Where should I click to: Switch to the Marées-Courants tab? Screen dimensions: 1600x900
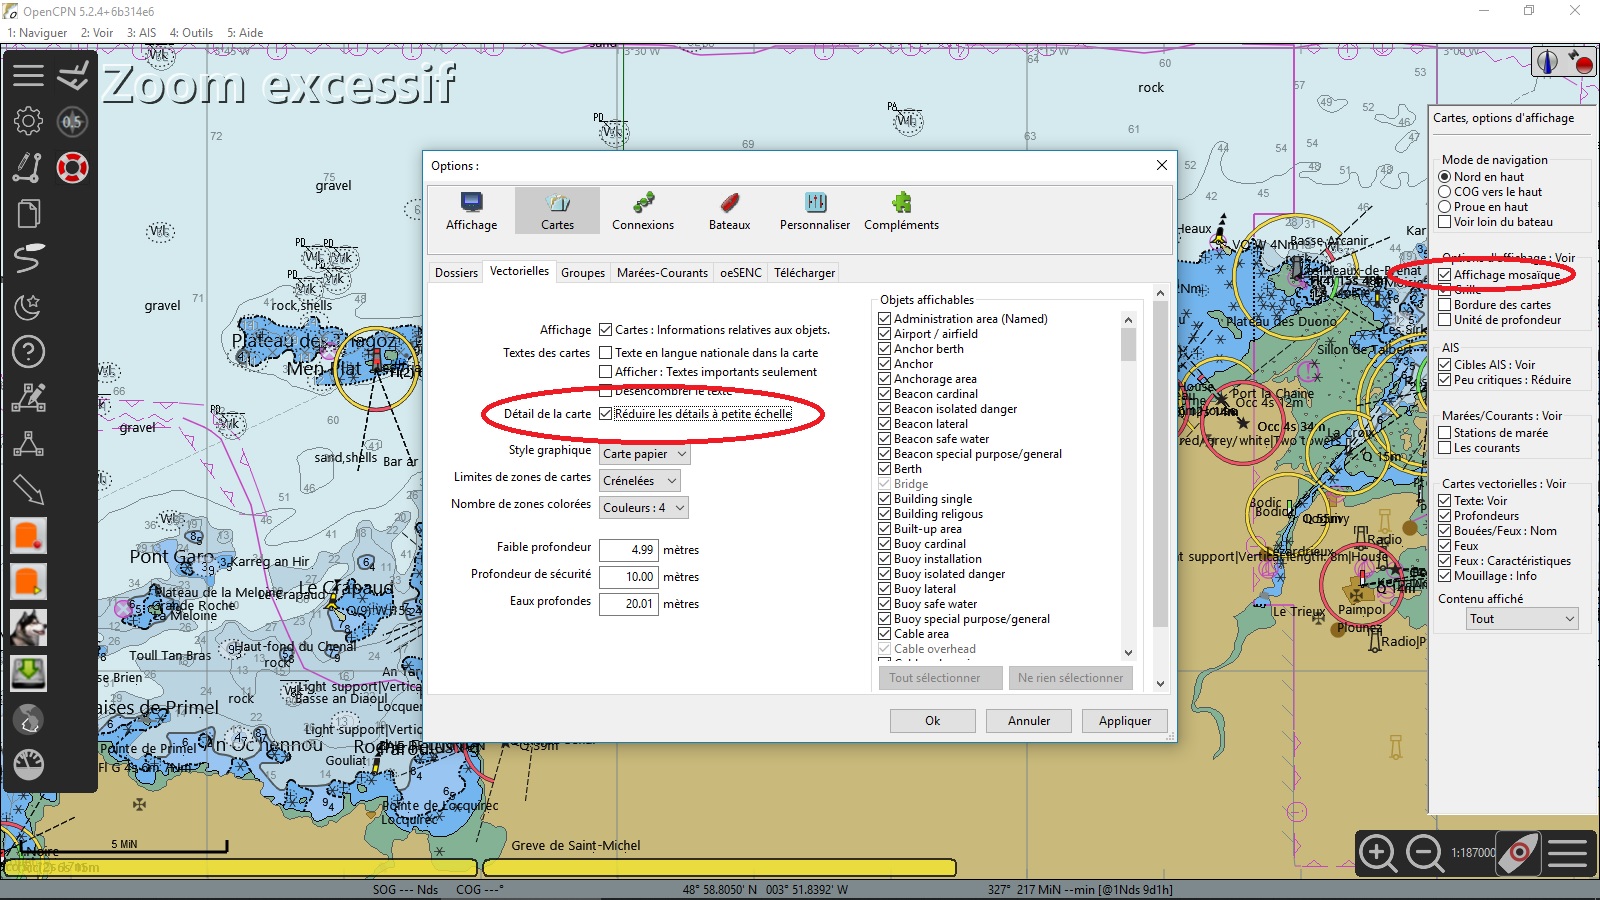point(662,273)
